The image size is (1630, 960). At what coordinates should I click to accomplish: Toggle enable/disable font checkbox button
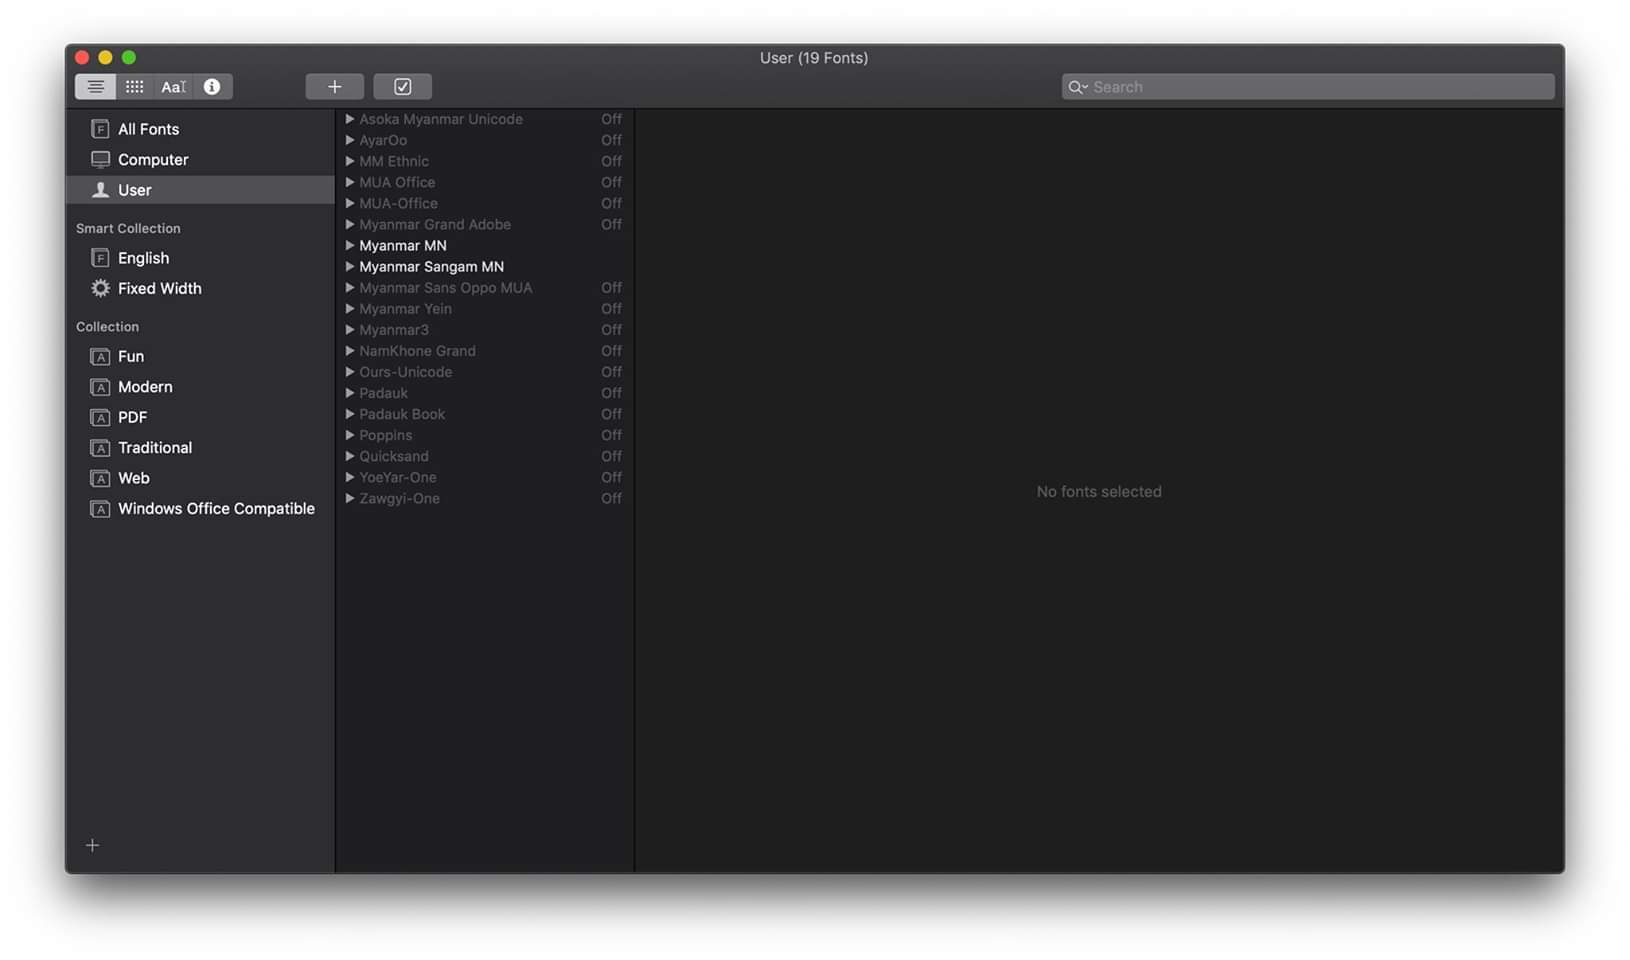pyautogui.click(x=403, y=87)
